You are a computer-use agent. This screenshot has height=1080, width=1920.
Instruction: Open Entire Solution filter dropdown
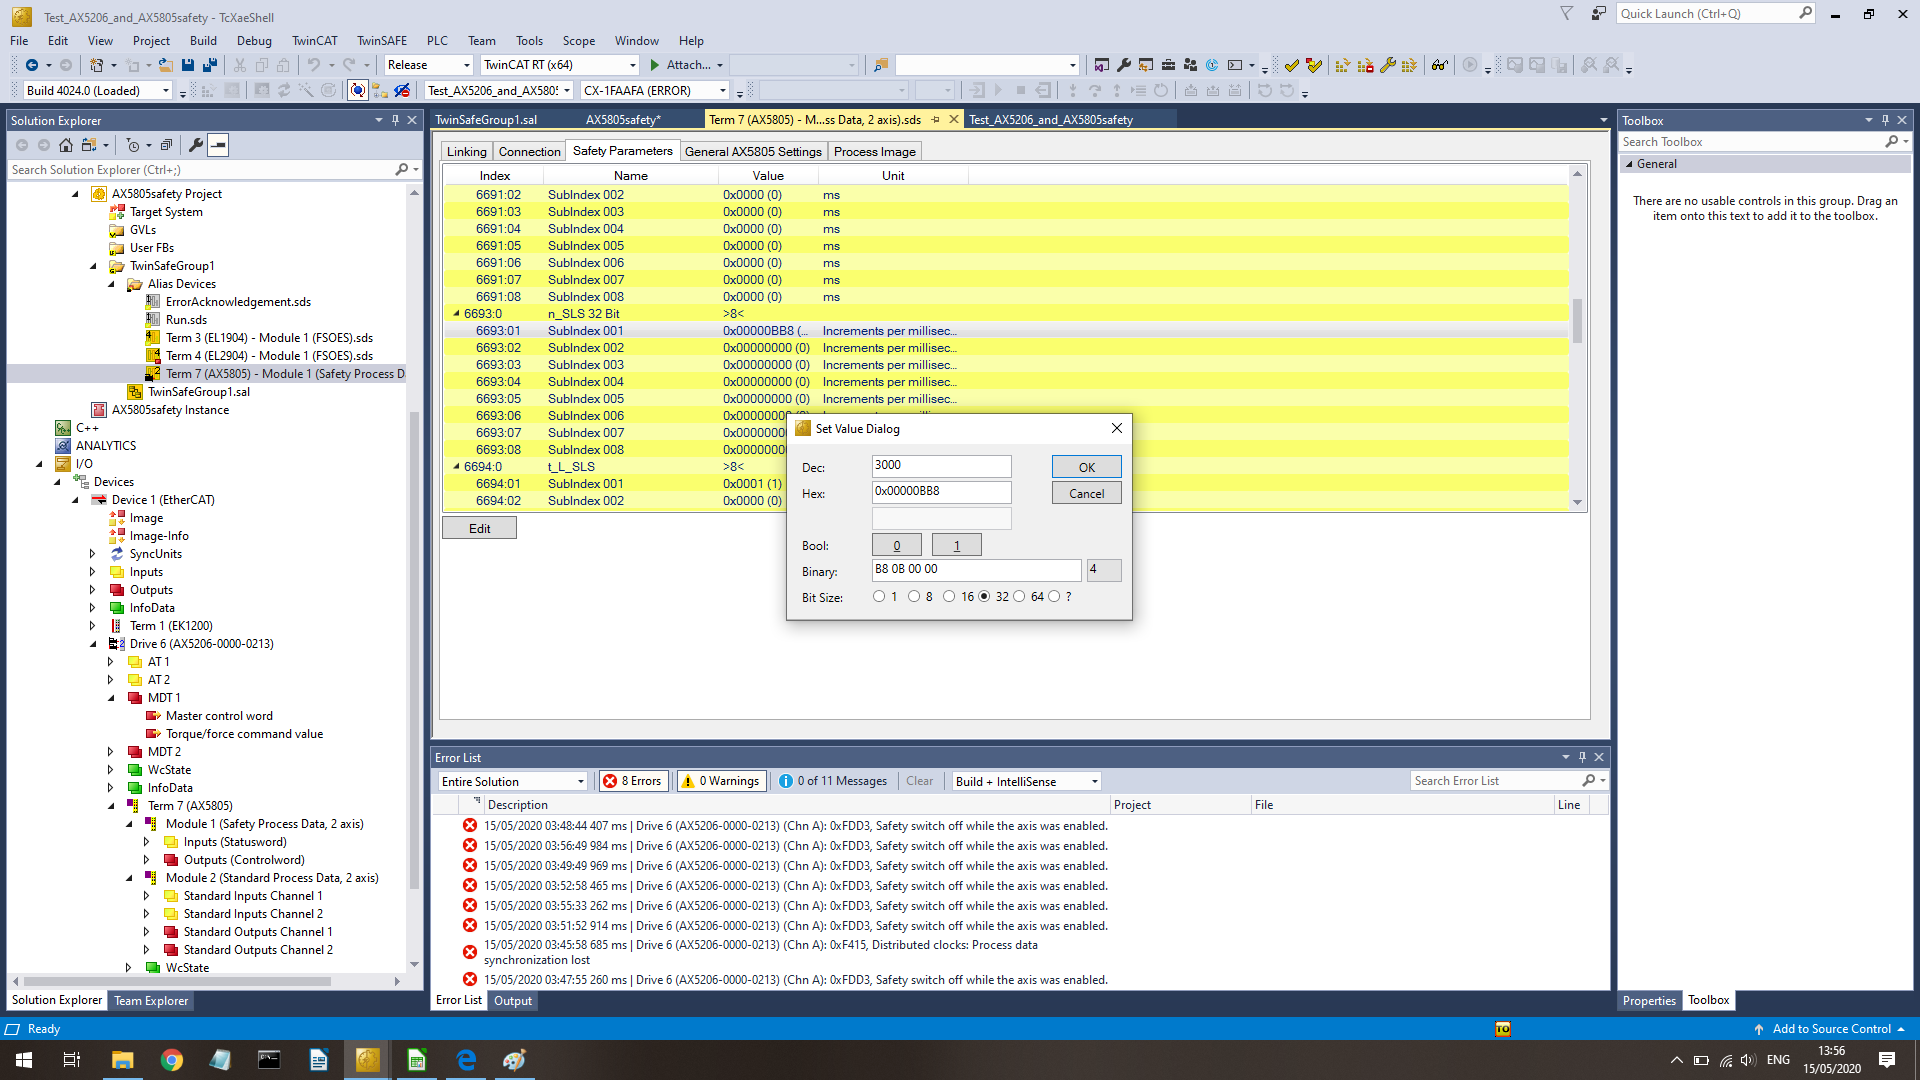coord(580,782)
